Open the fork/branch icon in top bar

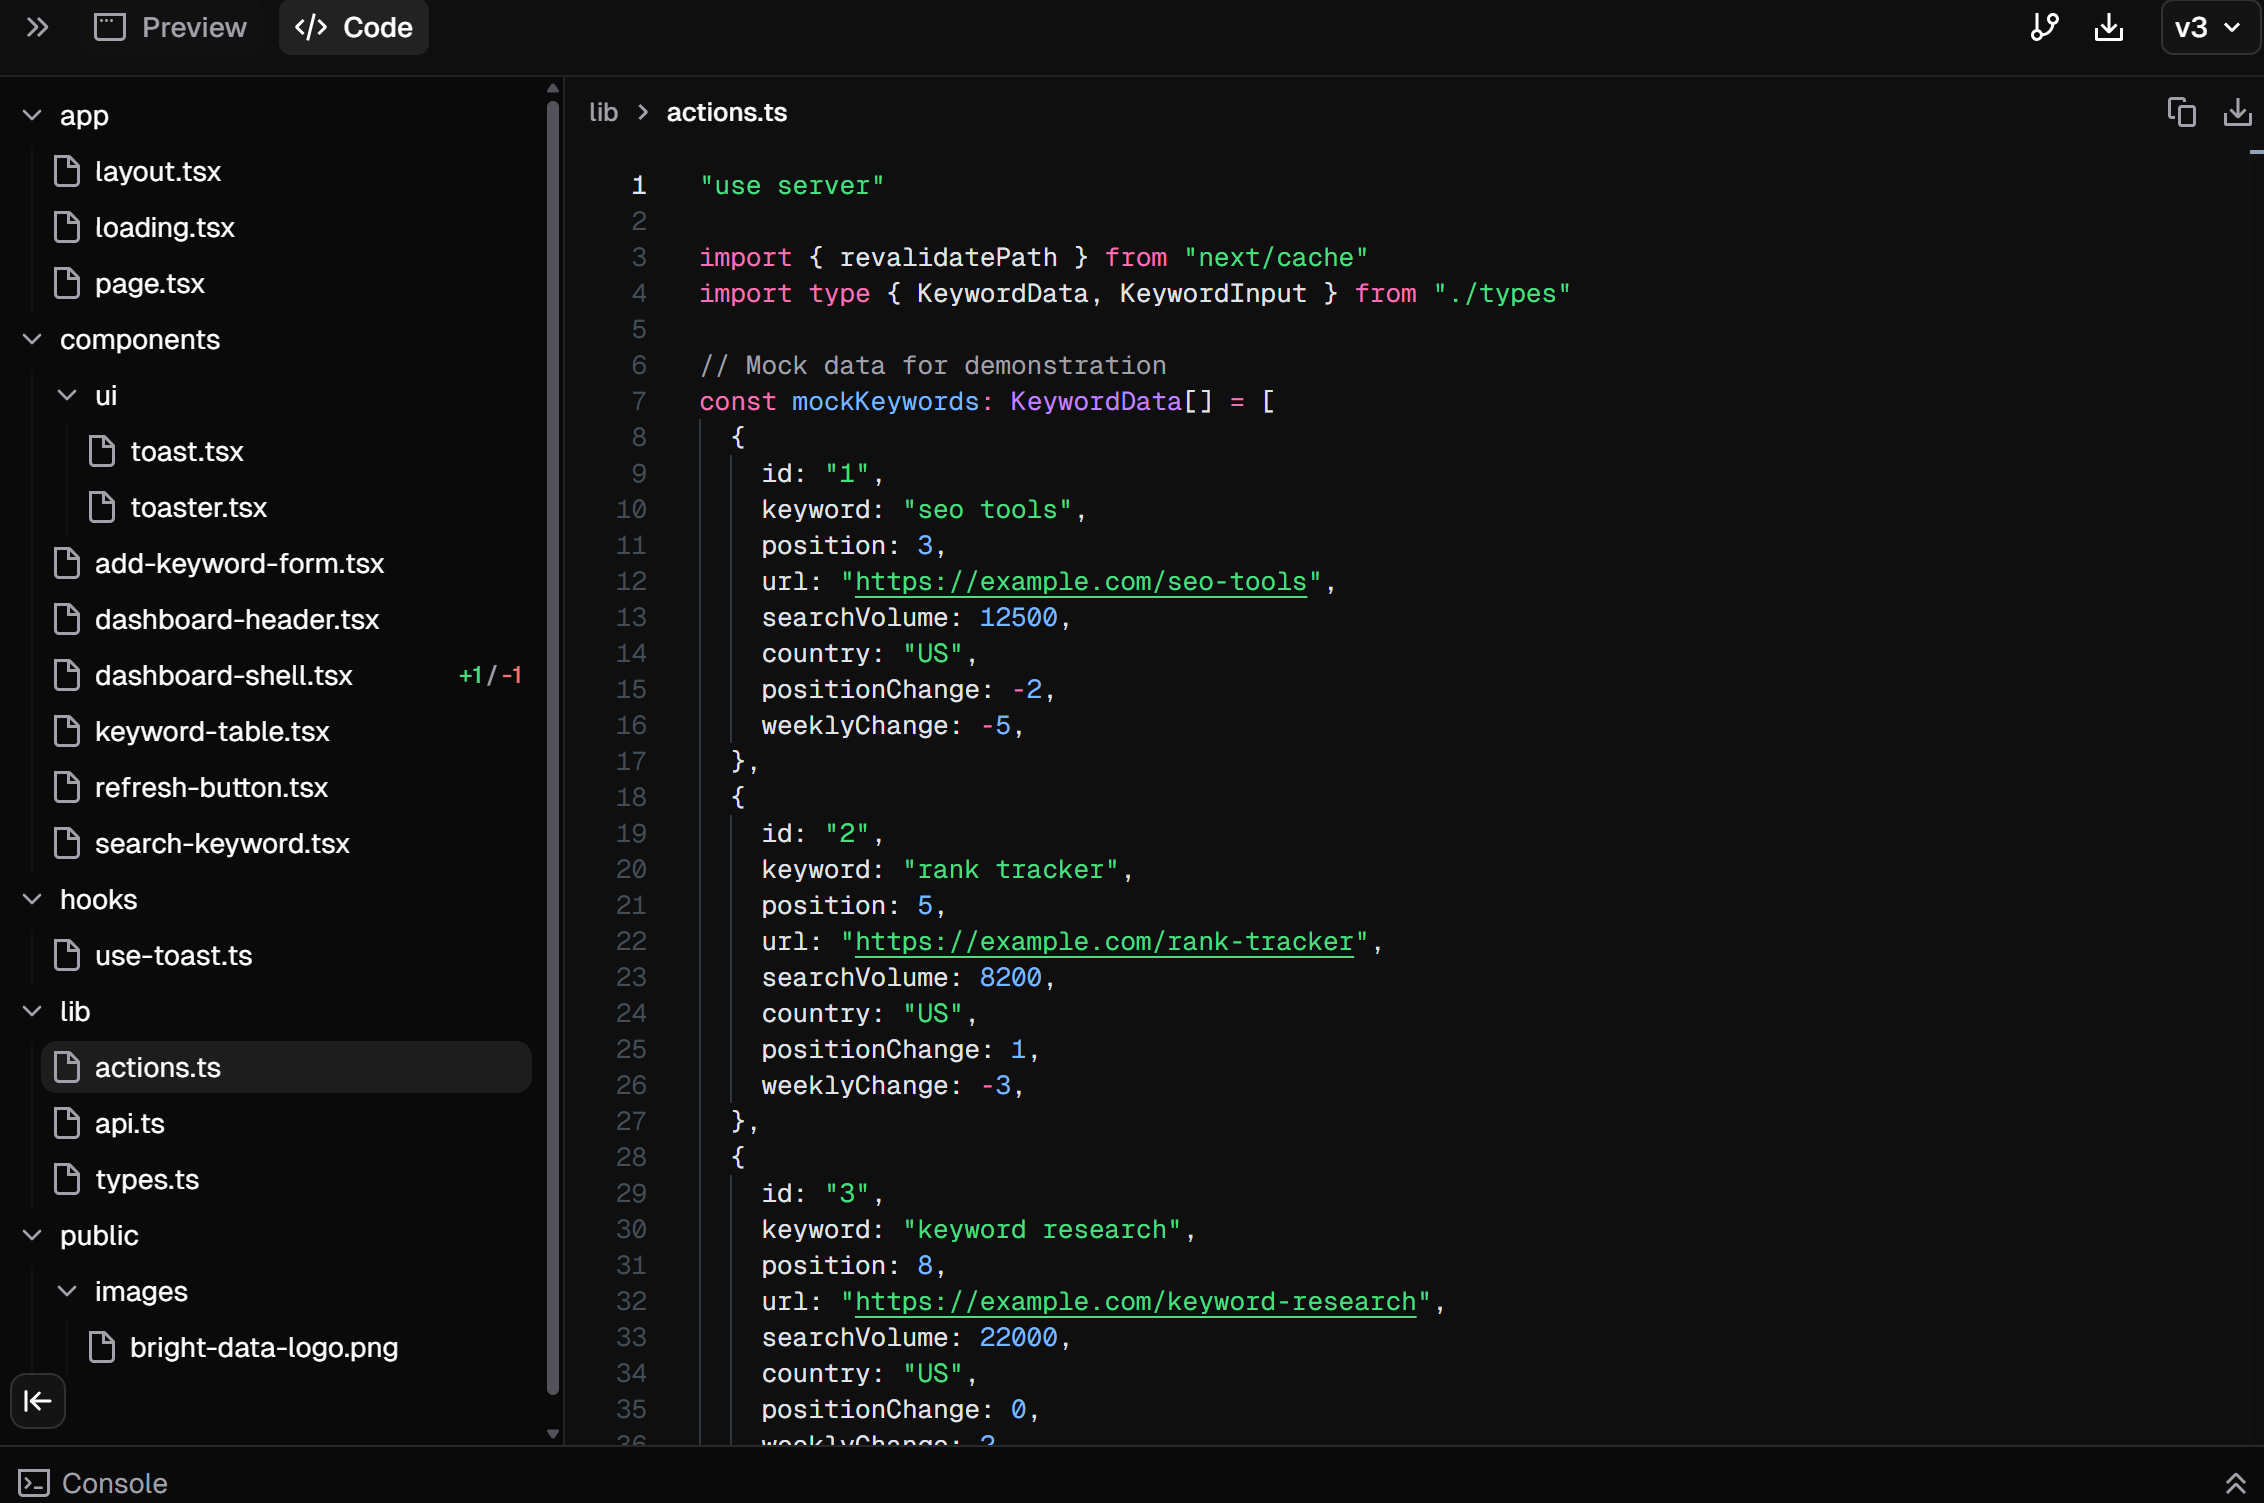tap(2044, 27)
